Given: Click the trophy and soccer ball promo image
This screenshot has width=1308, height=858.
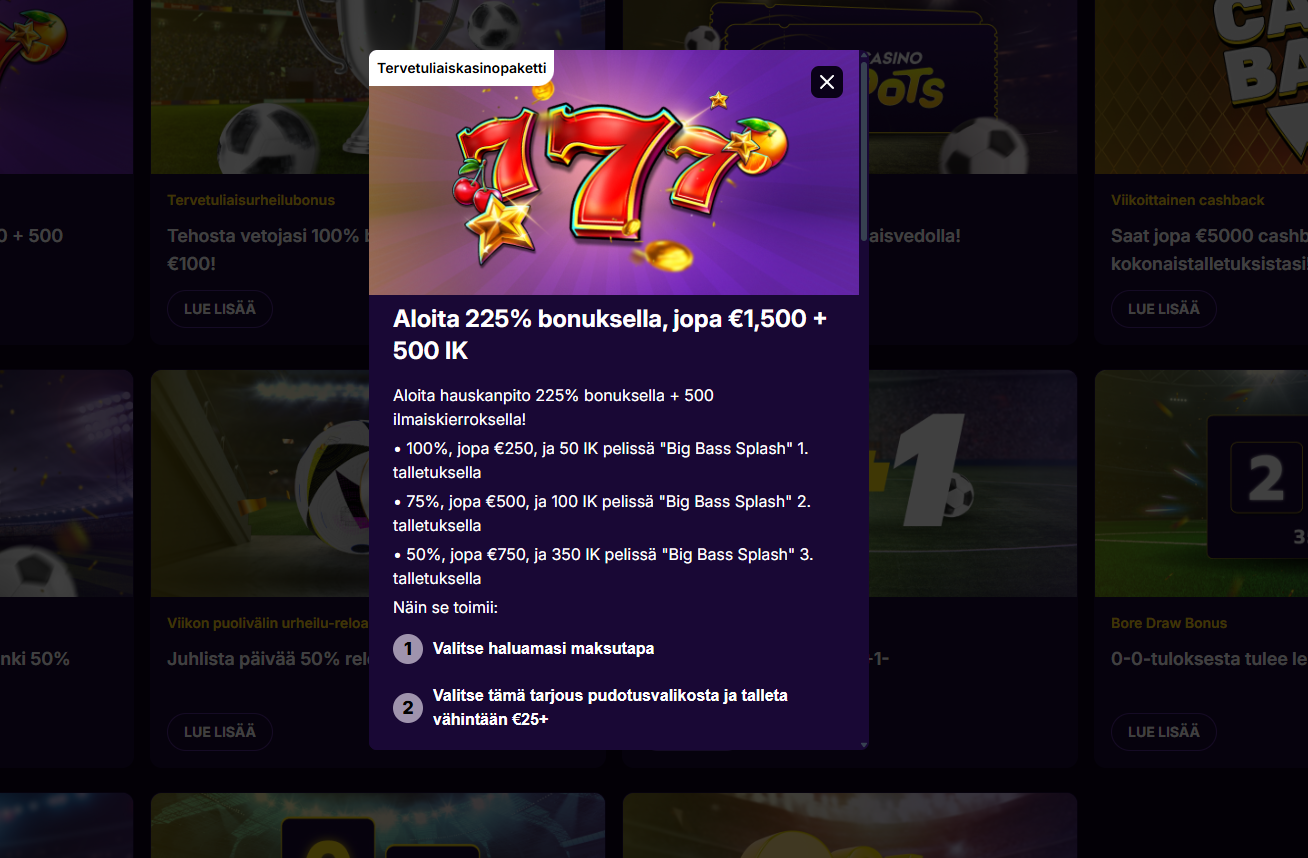Looking at the screenshot, I should pyautogui.click(x=260, y=87).
